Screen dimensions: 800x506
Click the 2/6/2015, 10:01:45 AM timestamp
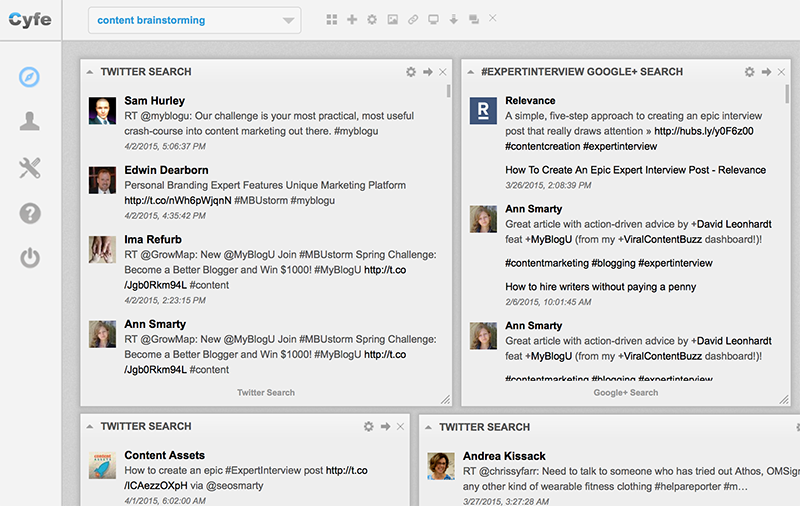(548, 302)
